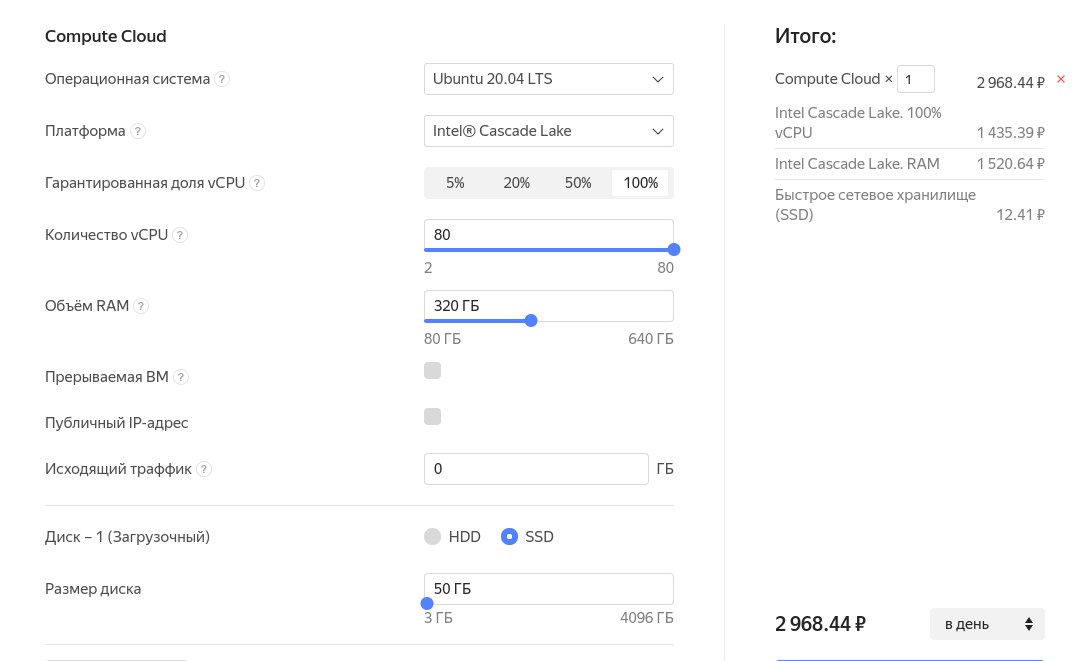Click the 'Итого:' heading
The height and width of the screenshot is (661, 1078).
point(805,36)
